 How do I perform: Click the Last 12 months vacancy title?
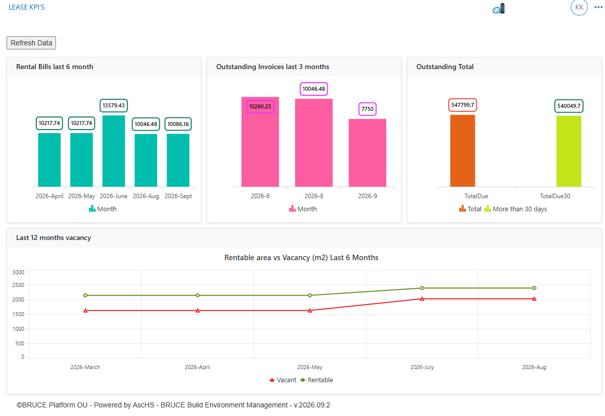(53, 238)
